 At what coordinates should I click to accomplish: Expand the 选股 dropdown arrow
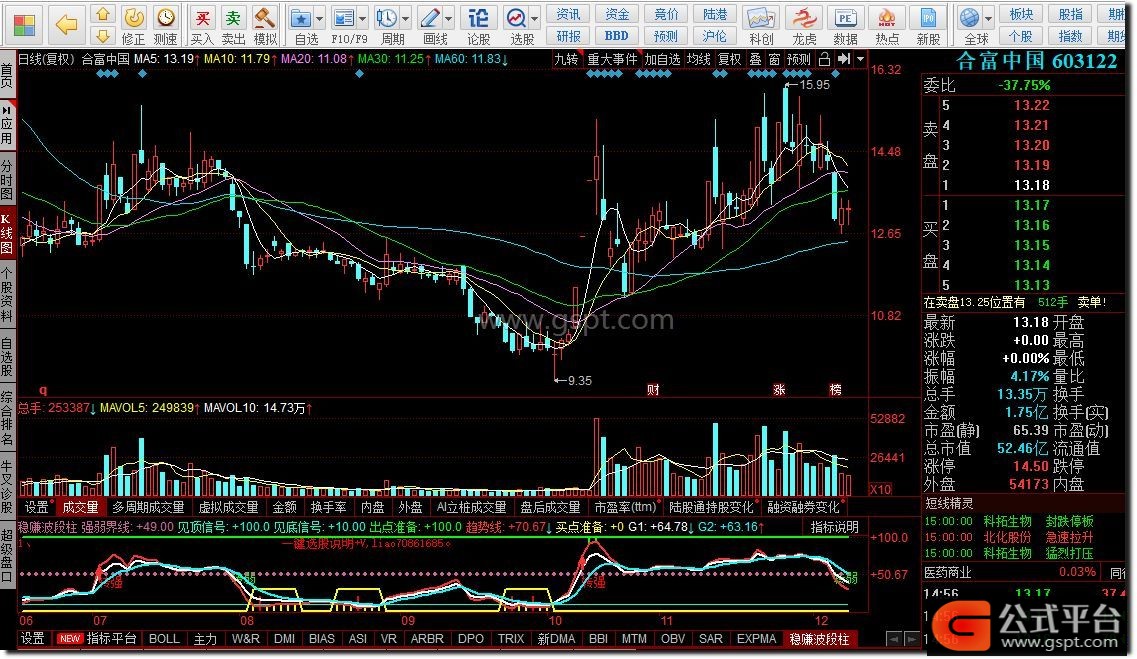(534, 19)
